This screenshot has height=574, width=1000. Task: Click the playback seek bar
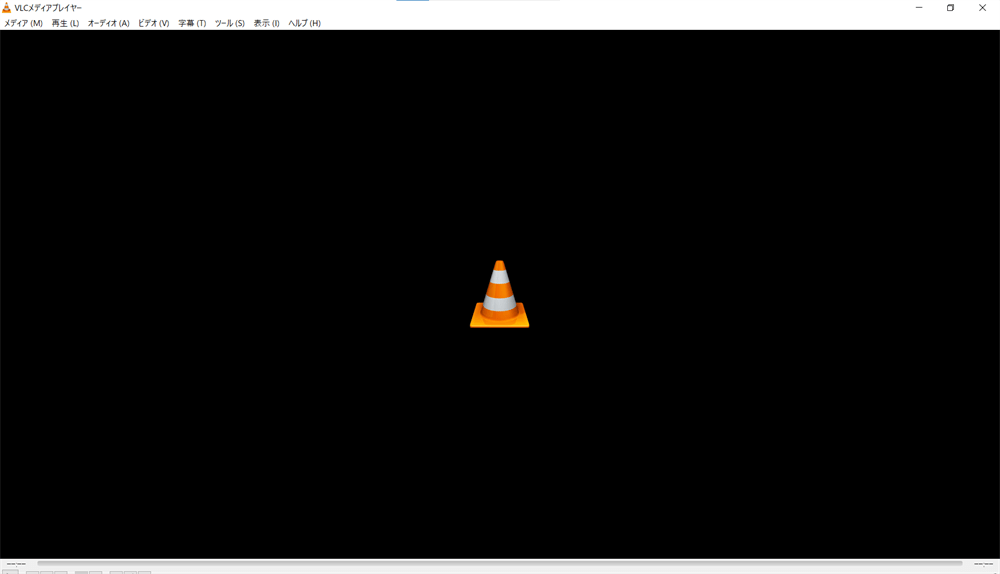coord(499,564)
